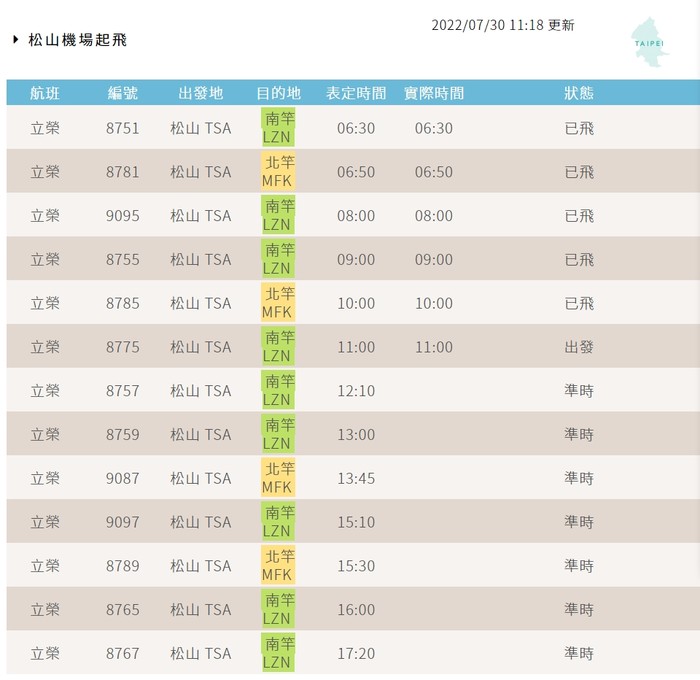The width and height of the screenshot is (700, 680).
Task: Click the 松山機場起飛 heading text
Action: point(78,40)
